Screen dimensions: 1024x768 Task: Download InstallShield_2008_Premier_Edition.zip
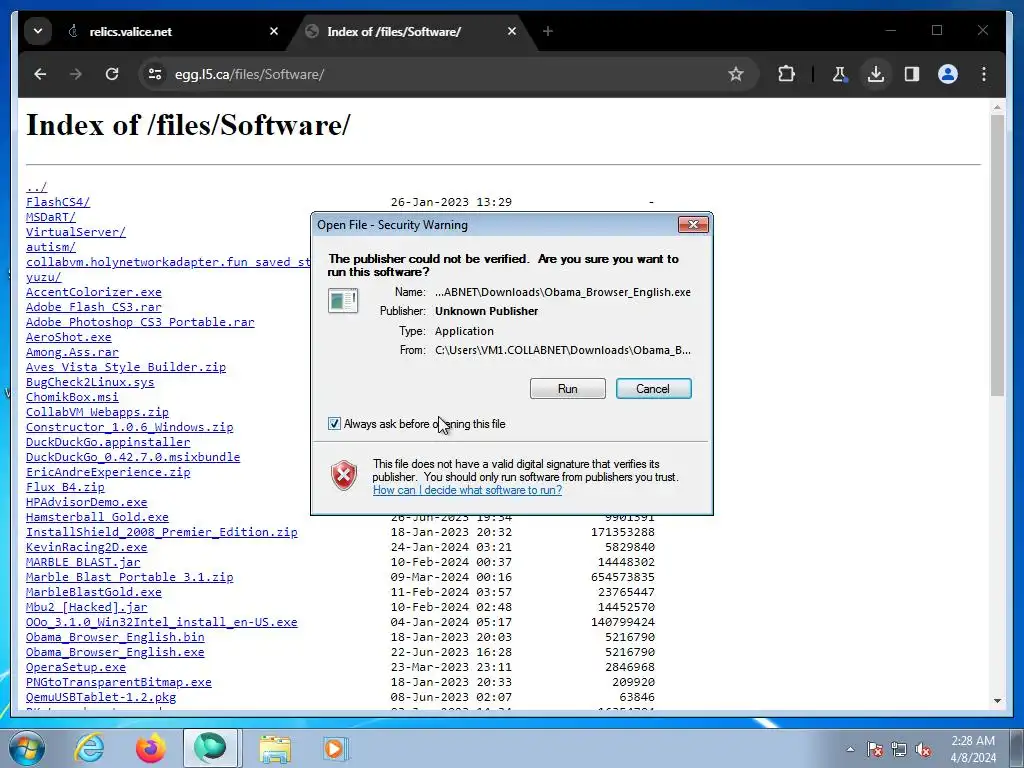click(162, 533)
